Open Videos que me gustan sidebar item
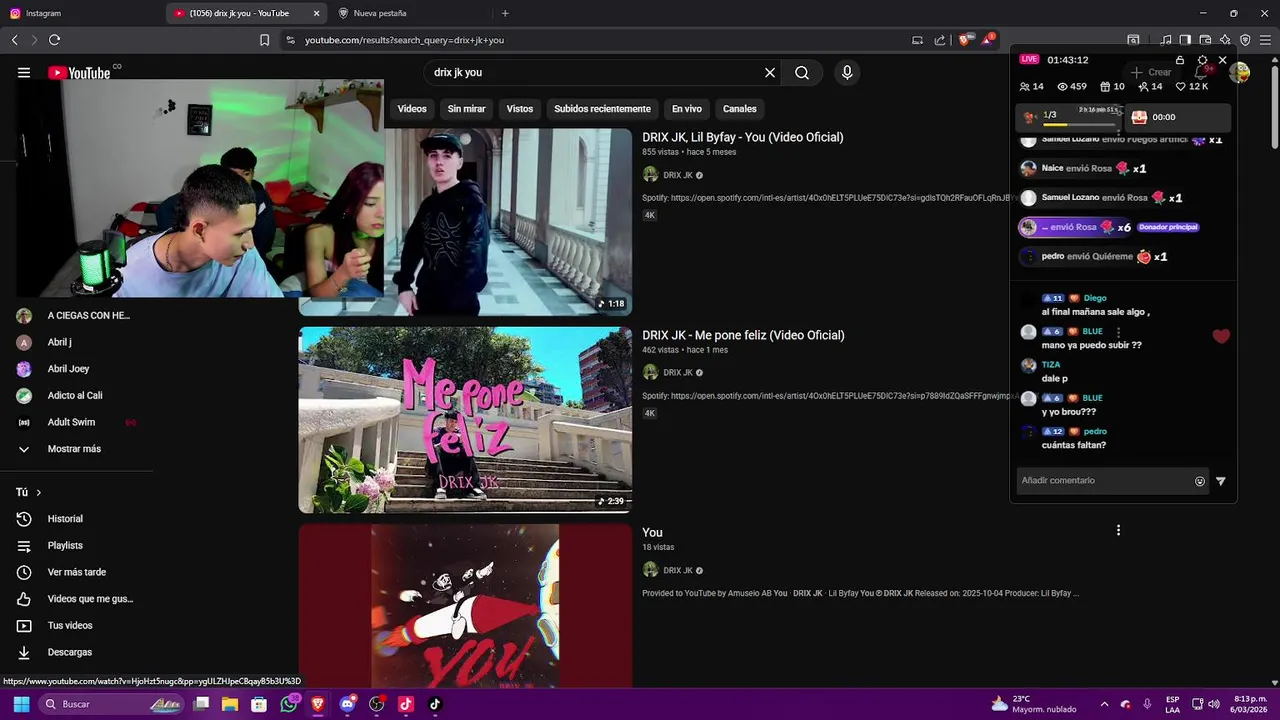Screen dimensions: 1280x720 coord(90,599)
